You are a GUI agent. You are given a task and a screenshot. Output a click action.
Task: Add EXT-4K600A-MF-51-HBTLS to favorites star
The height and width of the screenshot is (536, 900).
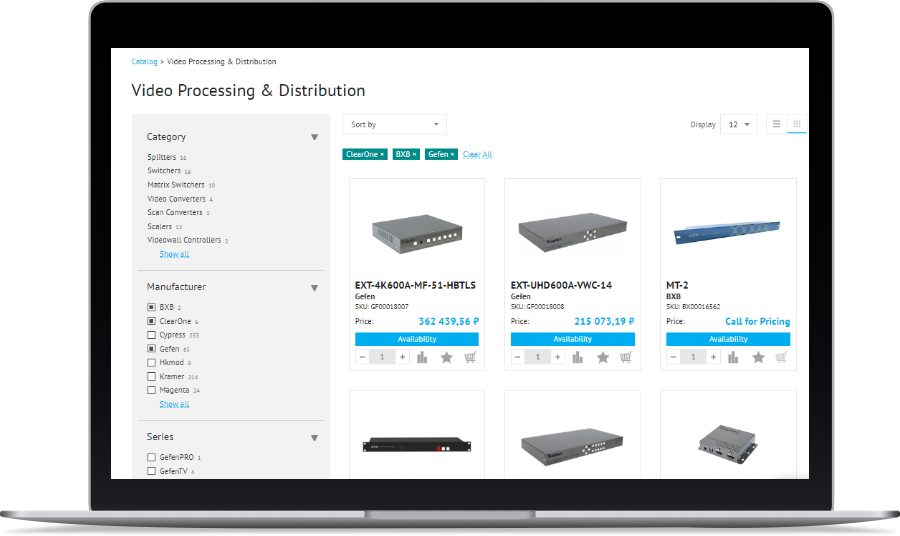click(446, 358)
